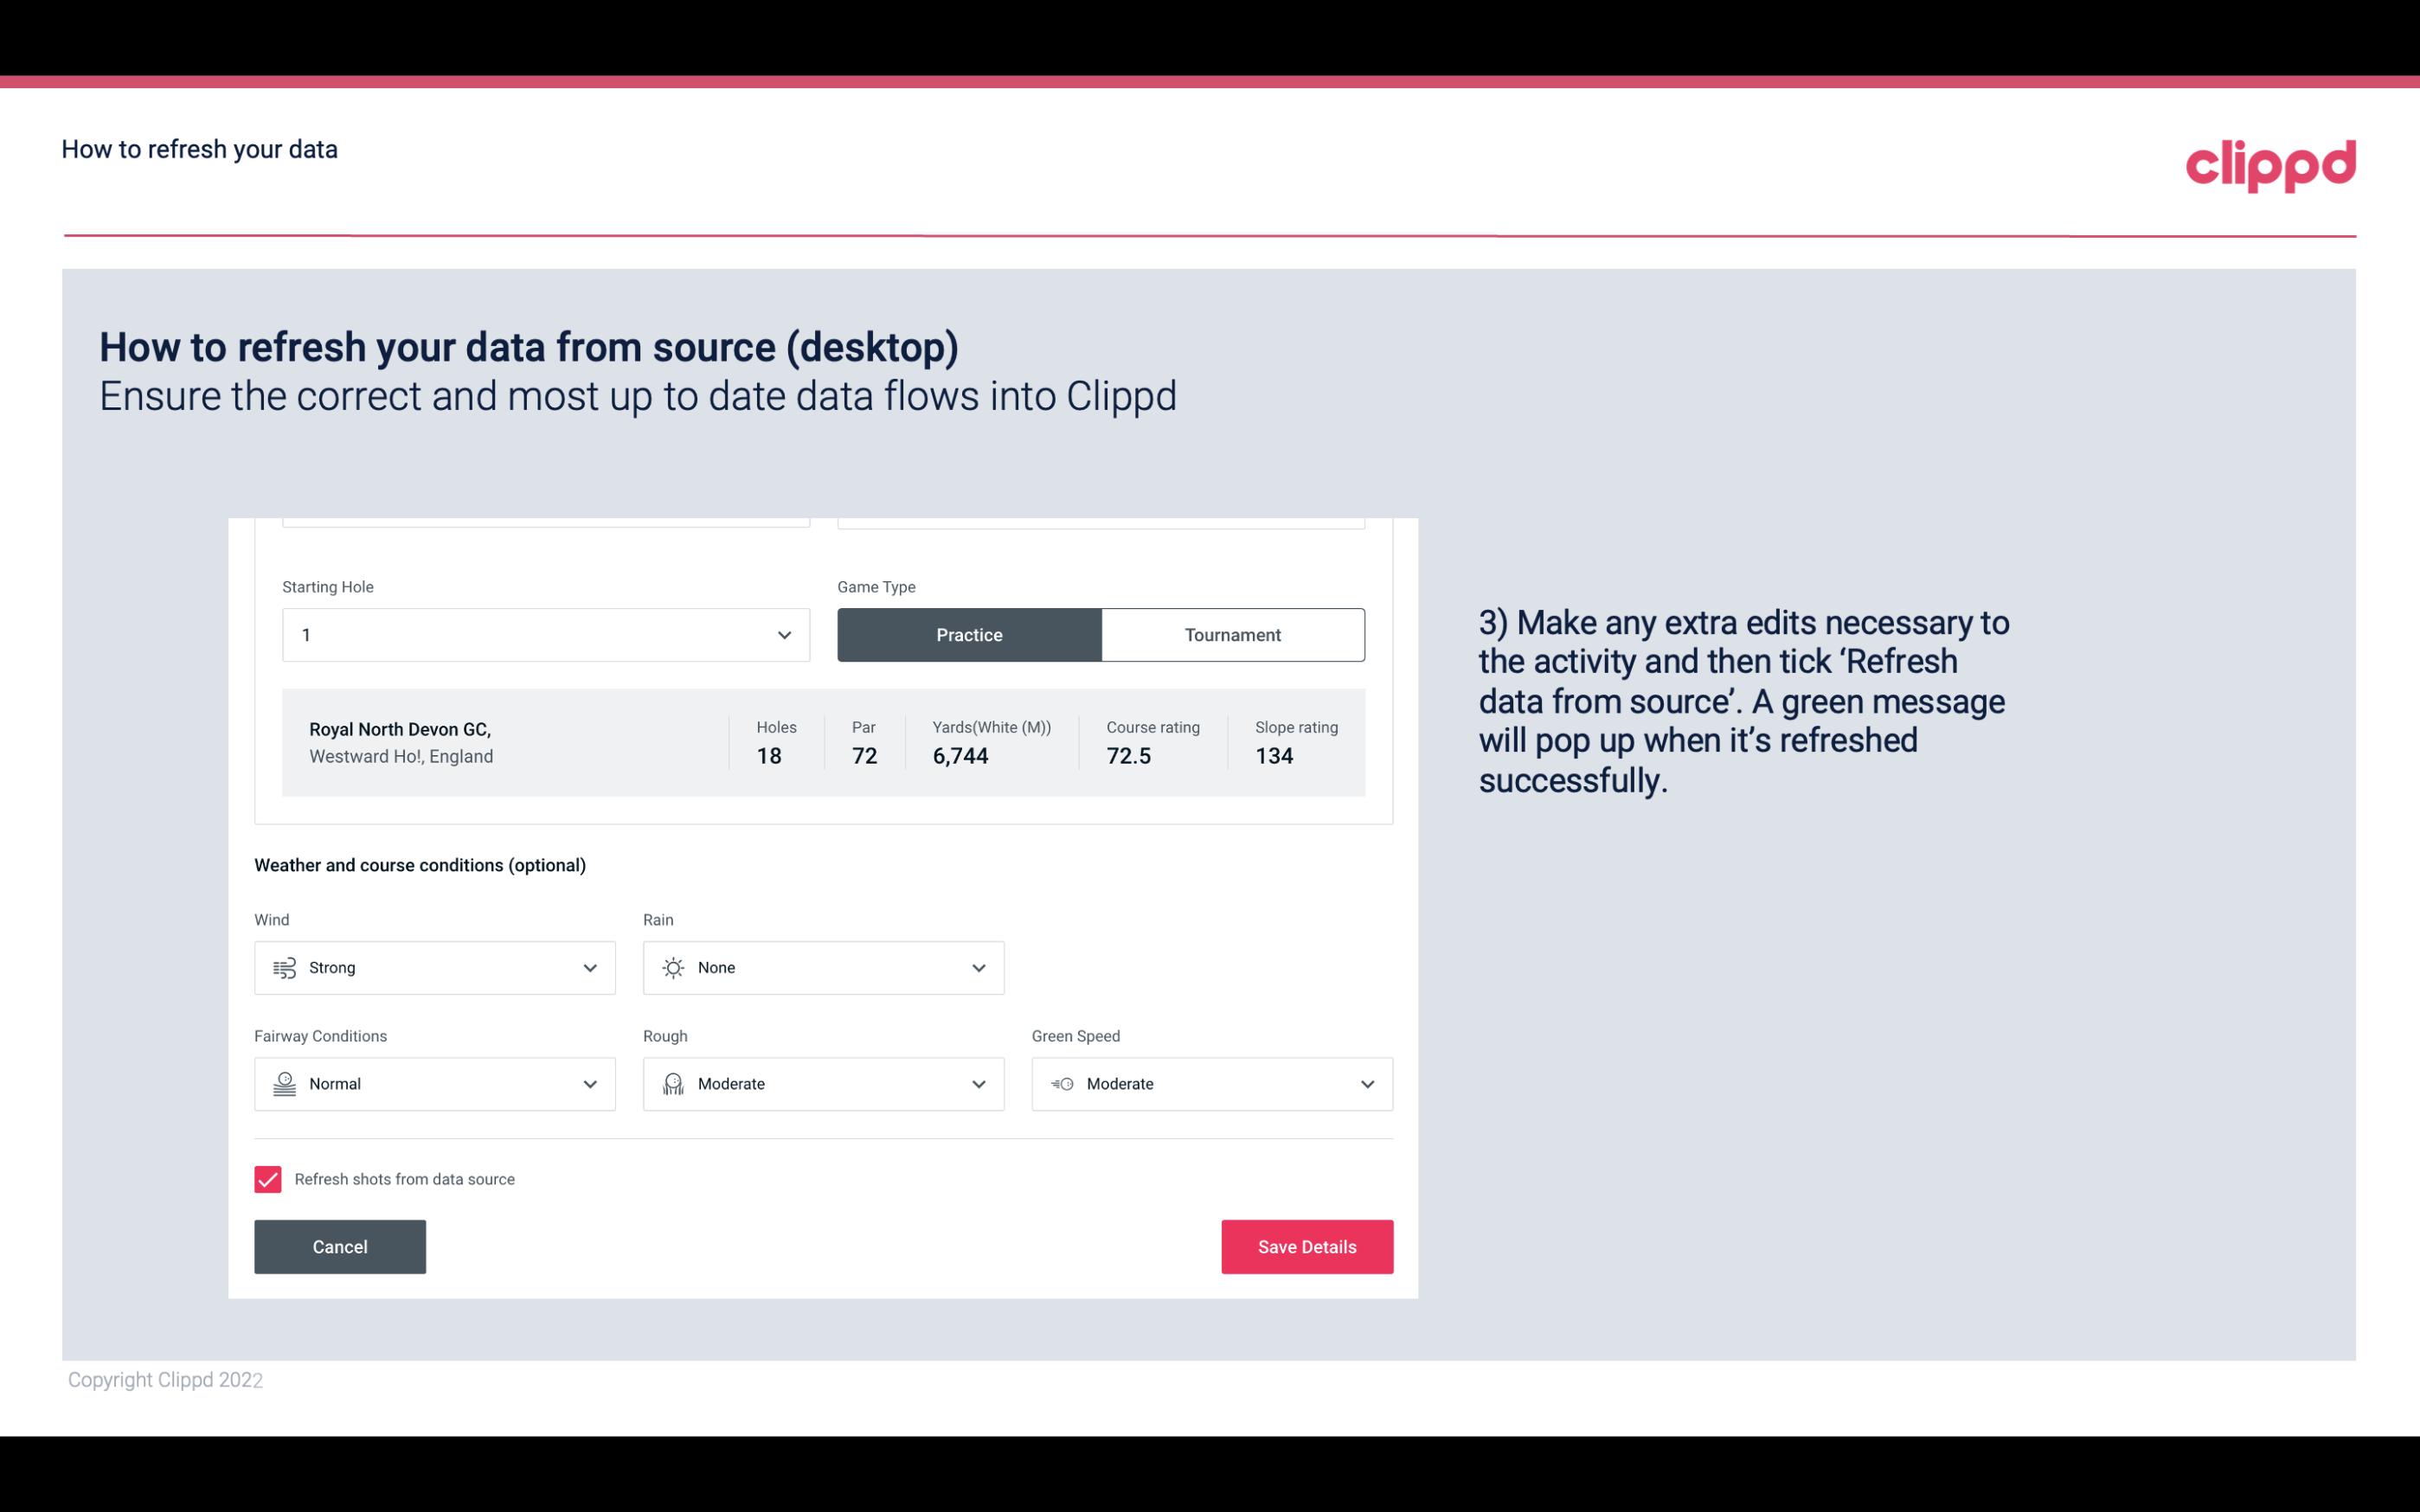Viewport: 2420px width, 1512px height.
Task: Click the Cancel button
Action: pyautogui.click(x=340, y=1246)
